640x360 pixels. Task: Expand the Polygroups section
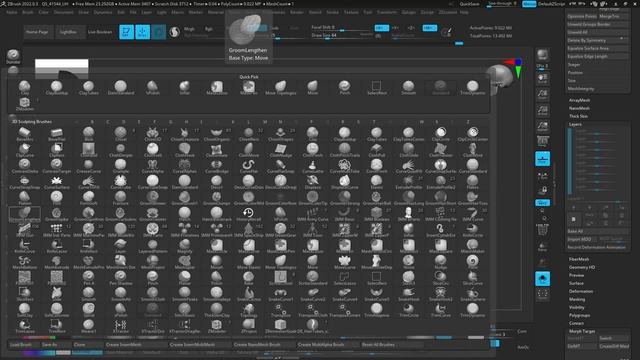tap(579, 316)
